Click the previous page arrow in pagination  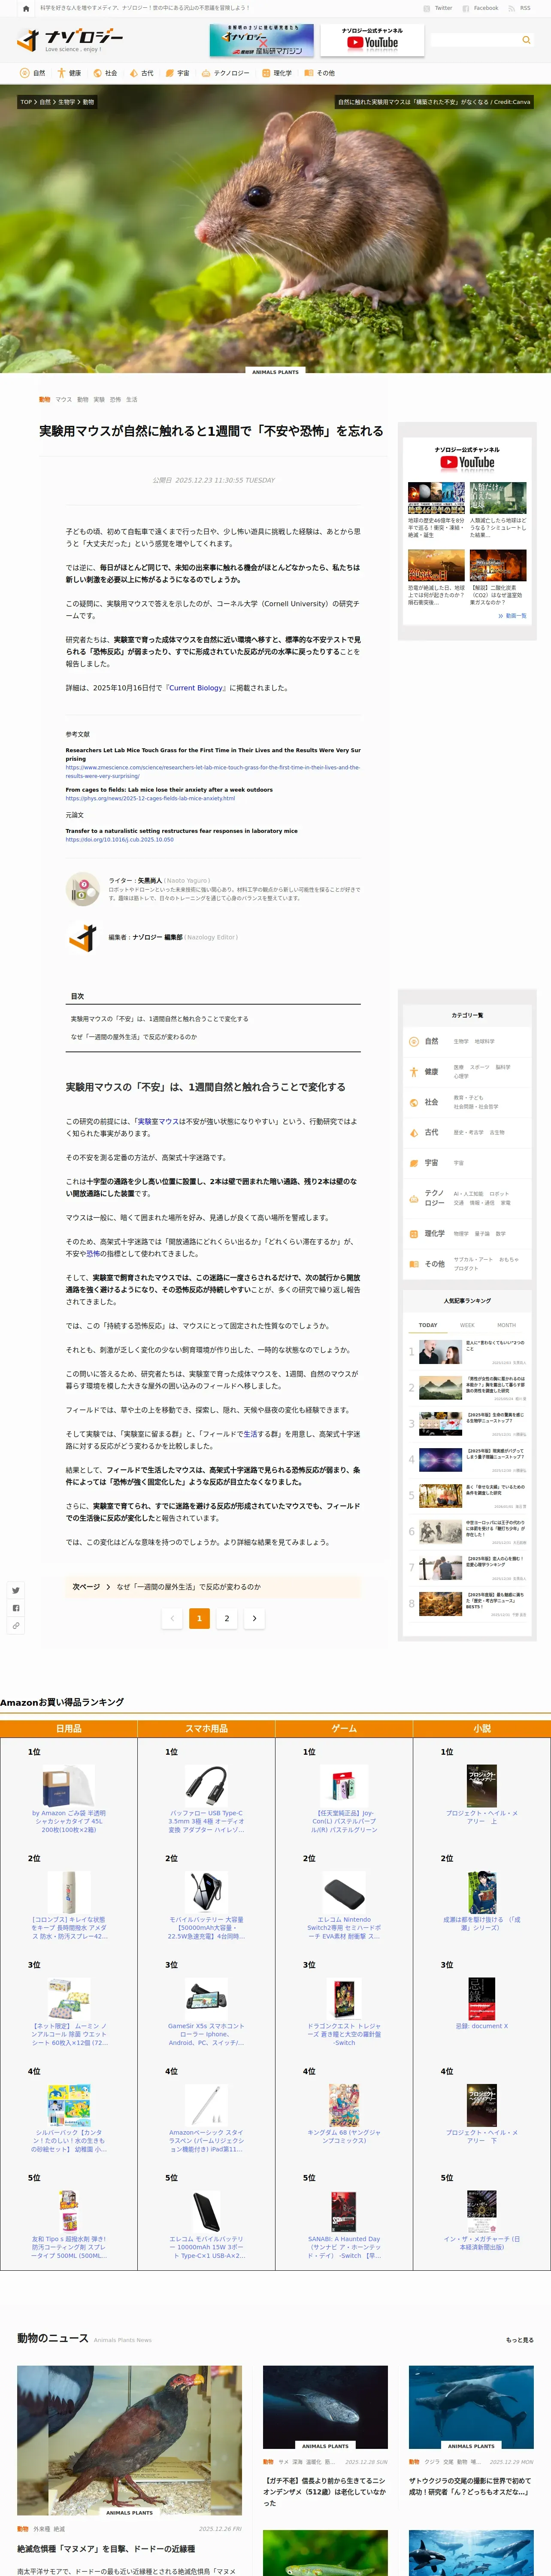point(172,1618)
